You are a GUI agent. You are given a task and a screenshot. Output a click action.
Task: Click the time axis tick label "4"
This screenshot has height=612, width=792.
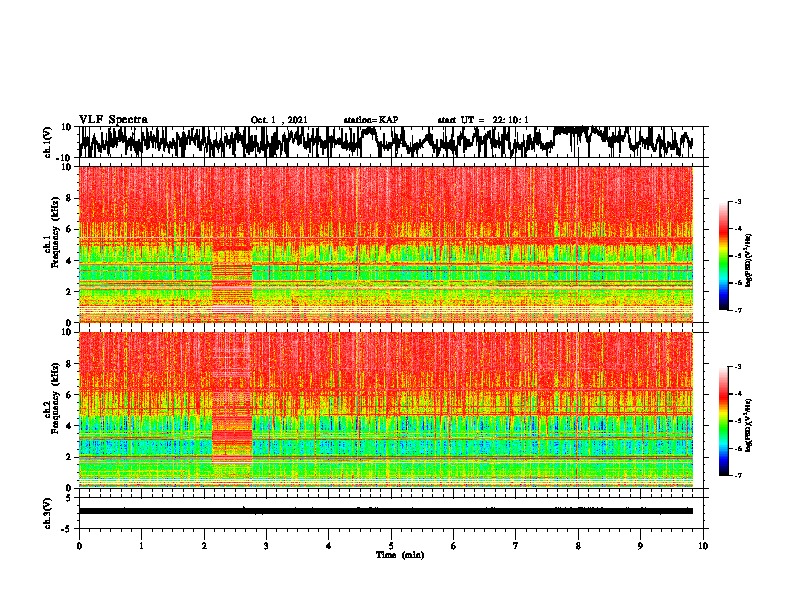point(329,546)
